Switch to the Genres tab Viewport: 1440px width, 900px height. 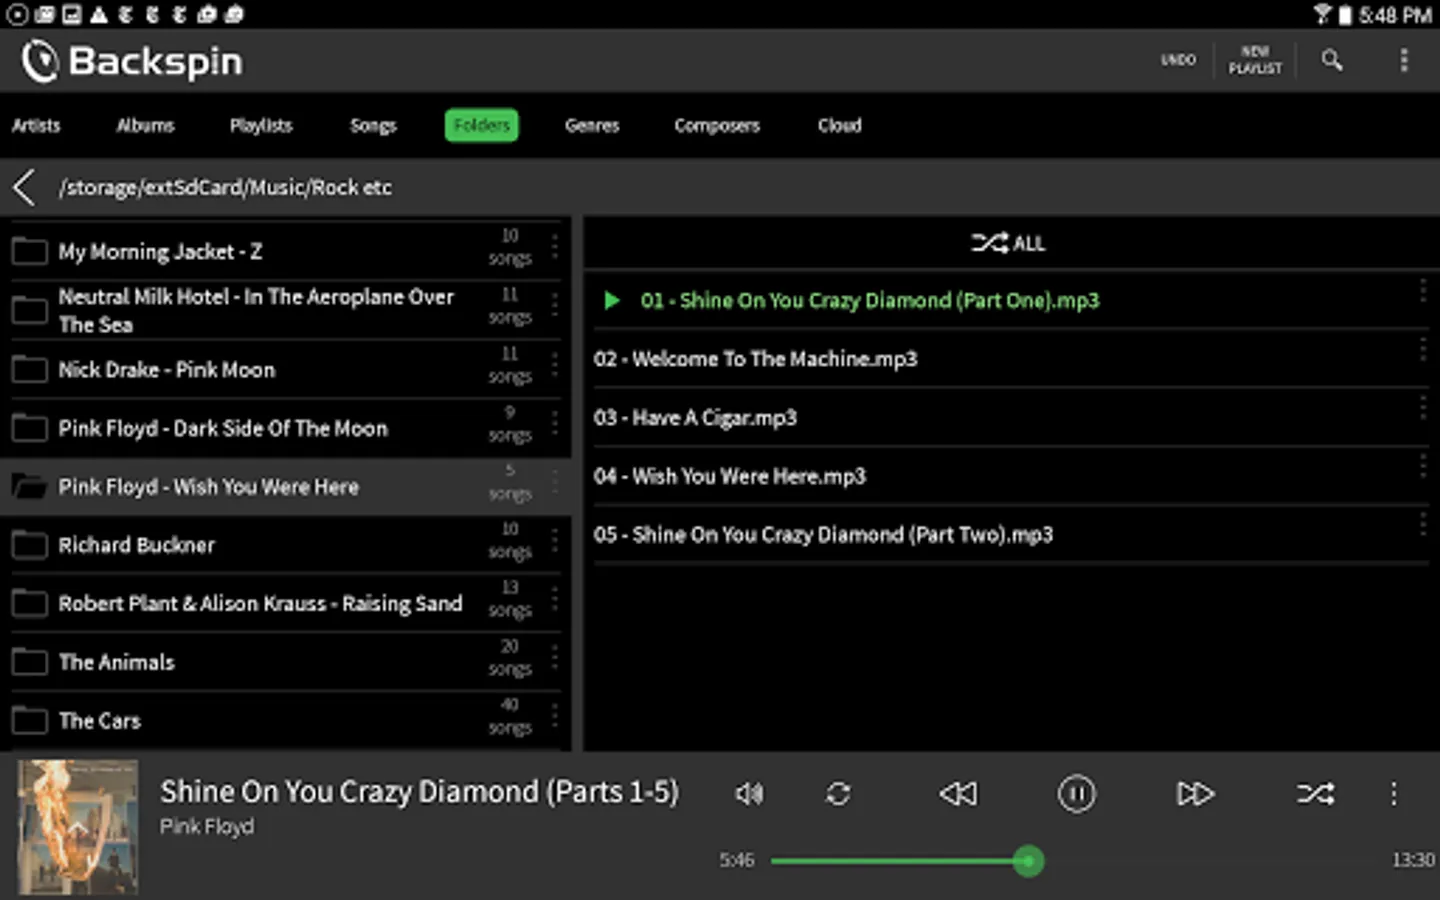[592, 125]
